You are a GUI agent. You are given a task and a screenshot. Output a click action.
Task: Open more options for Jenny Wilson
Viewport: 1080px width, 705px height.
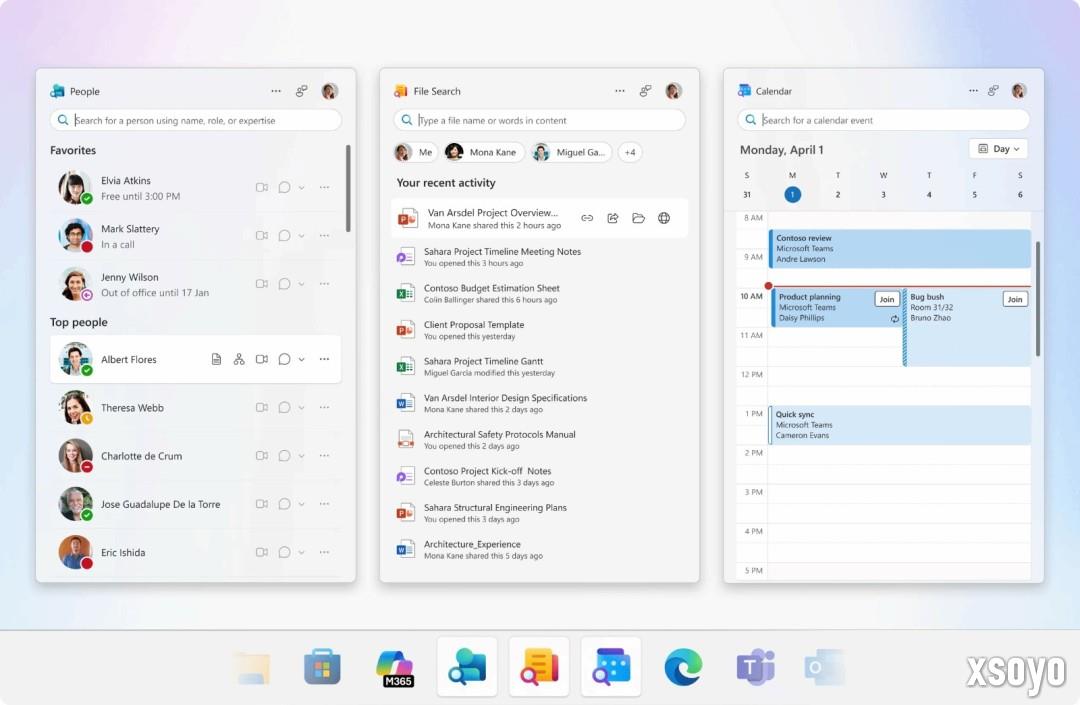324,284
